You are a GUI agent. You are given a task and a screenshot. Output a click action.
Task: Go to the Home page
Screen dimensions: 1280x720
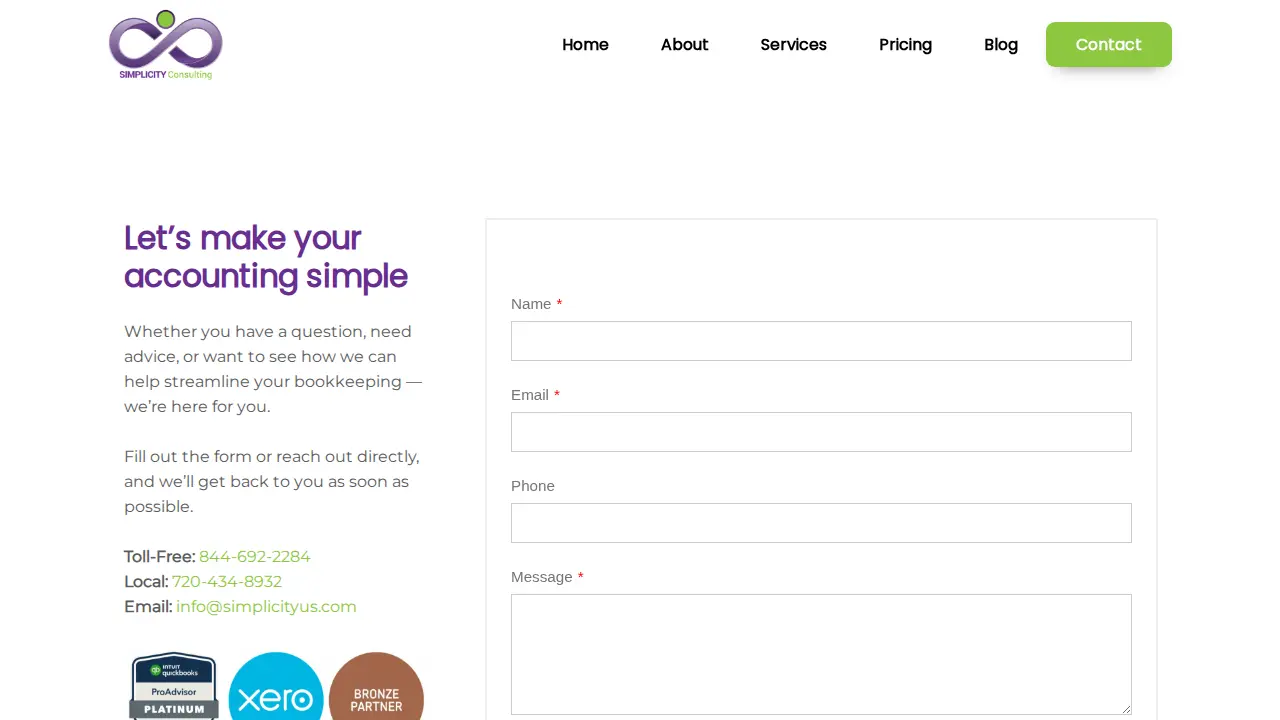(x=585, y=44)
